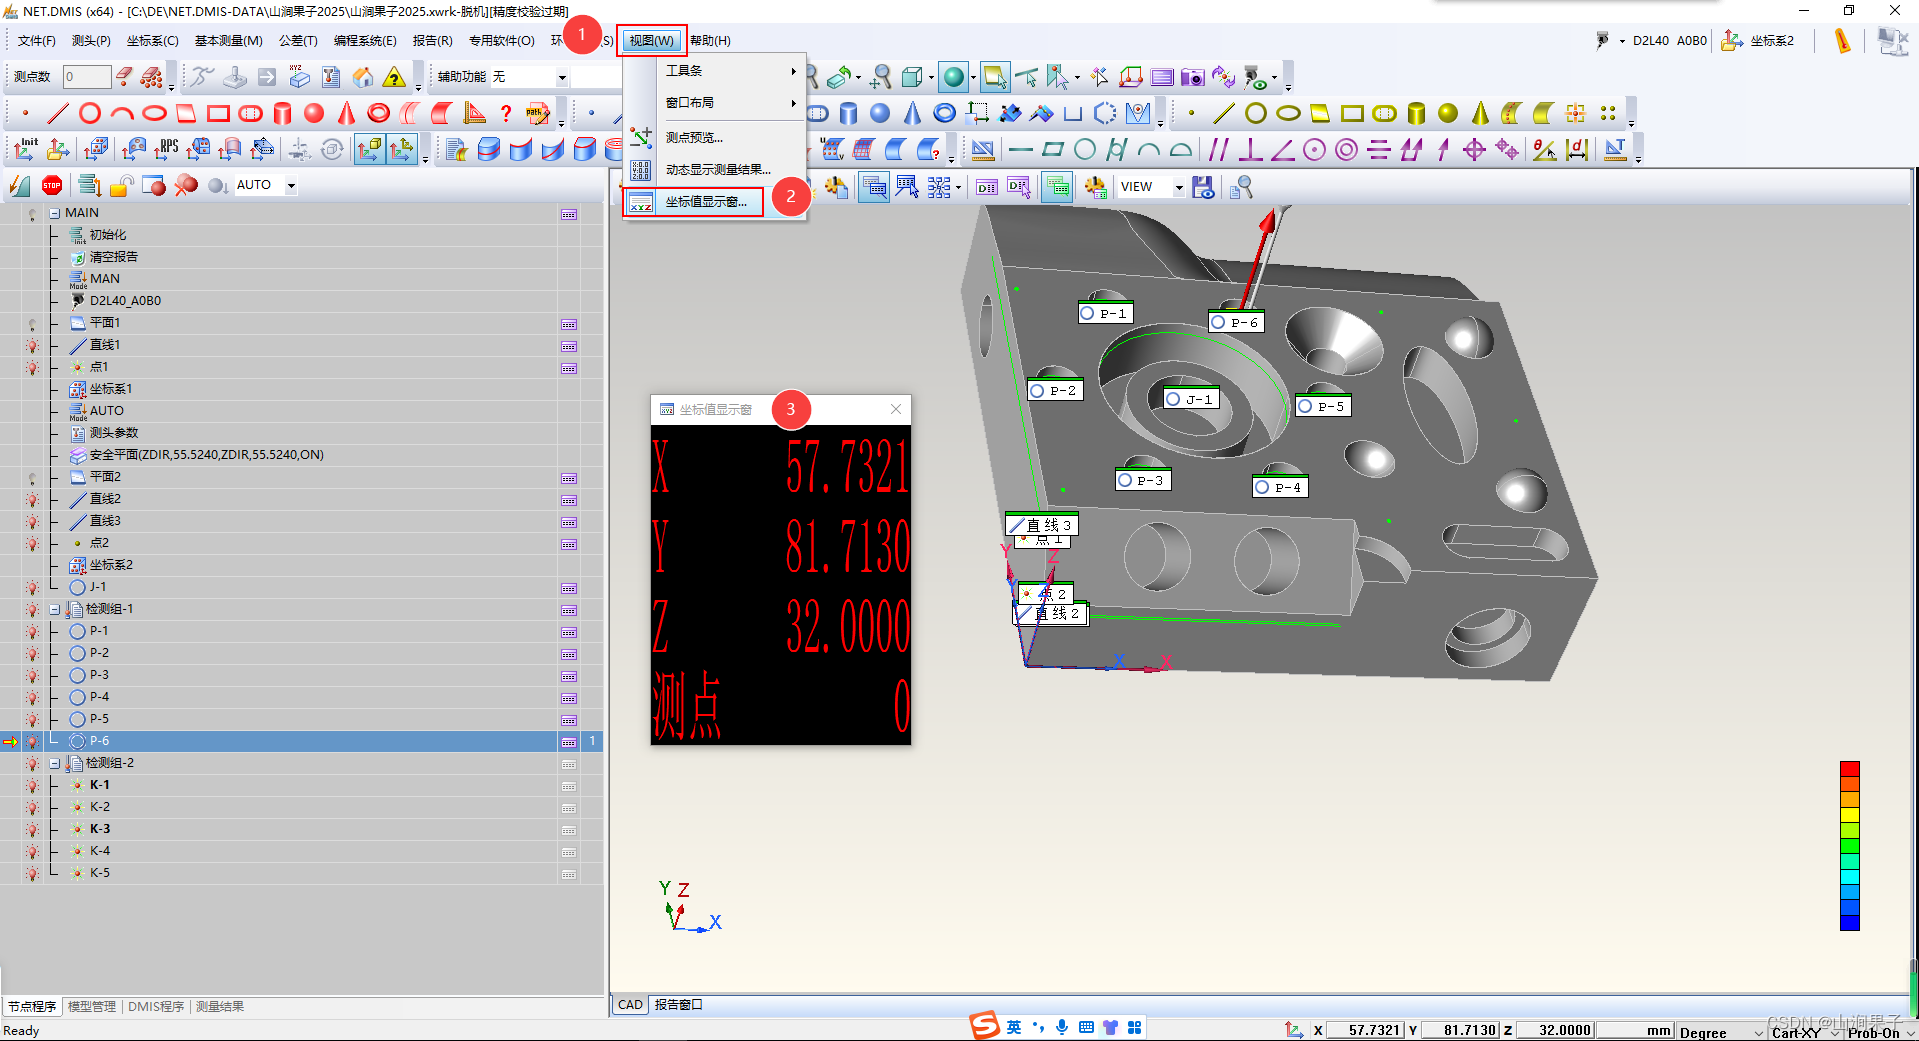Viewport: 1919px width, 1041px height.
Task: Toggle the light bulb for 点1
Action: 32,368
